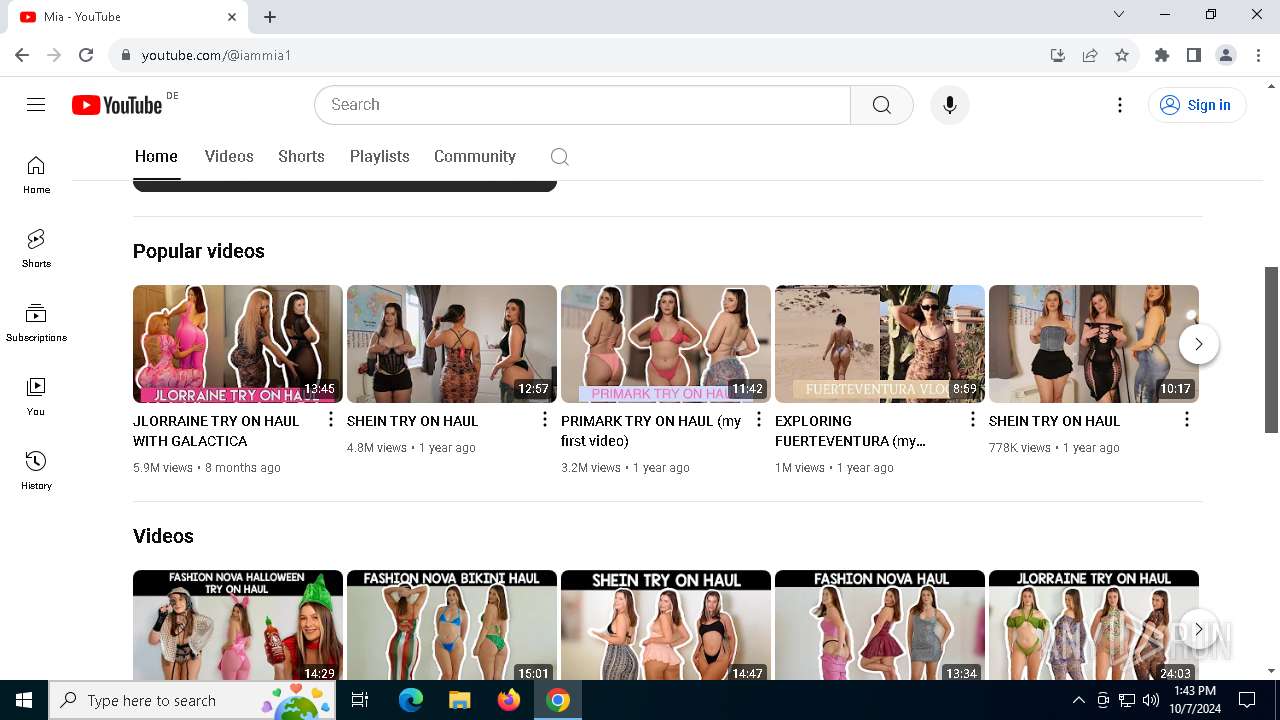
Task: Open File Explorer from taskbar
Action: coord(460,700)
